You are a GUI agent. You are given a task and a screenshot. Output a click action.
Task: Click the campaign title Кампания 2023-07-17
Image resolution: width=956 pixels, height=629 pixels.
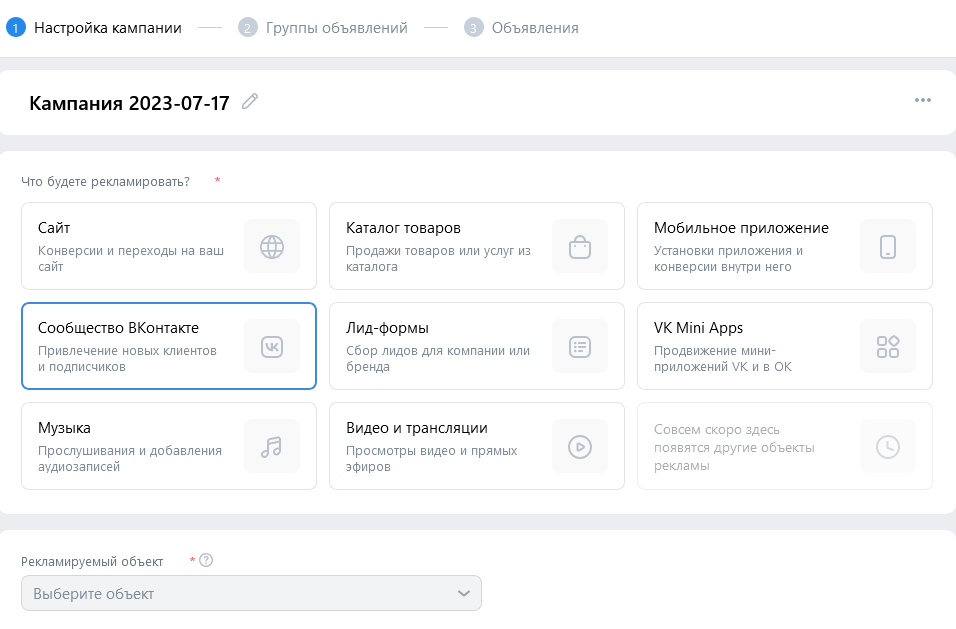[129, 102]
